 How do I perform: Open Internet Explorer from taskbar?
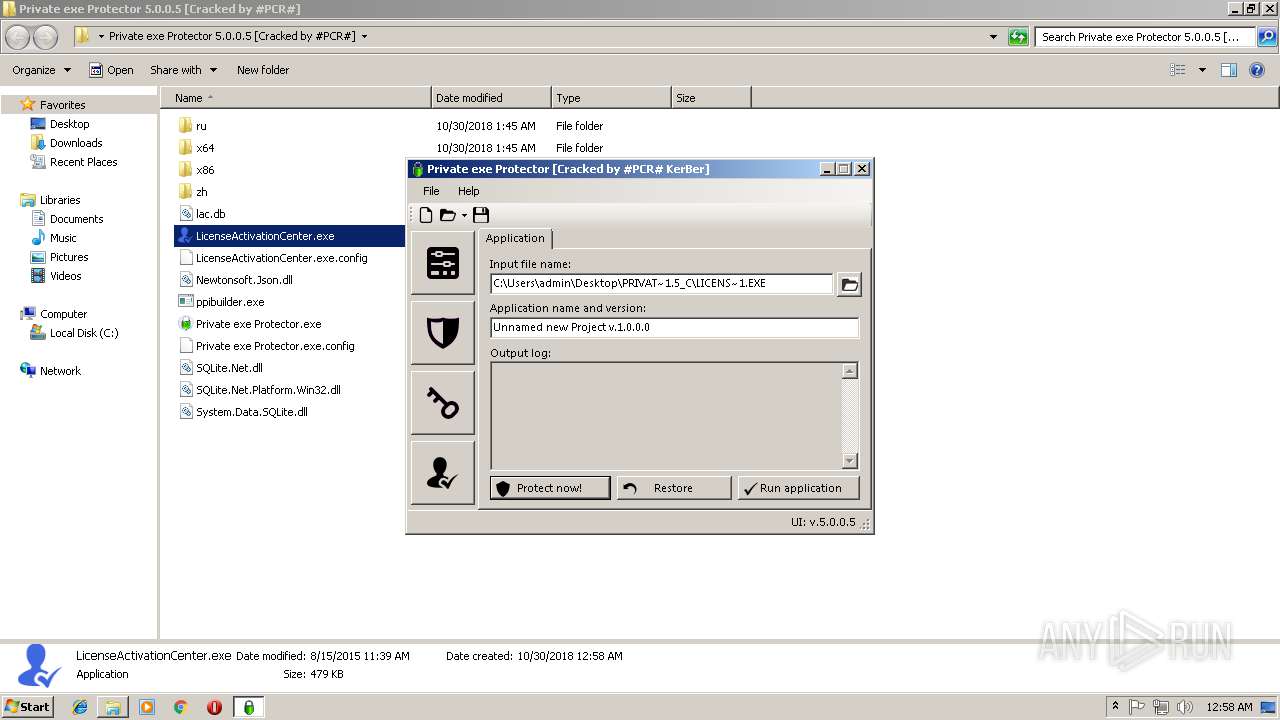coord(80,707)
